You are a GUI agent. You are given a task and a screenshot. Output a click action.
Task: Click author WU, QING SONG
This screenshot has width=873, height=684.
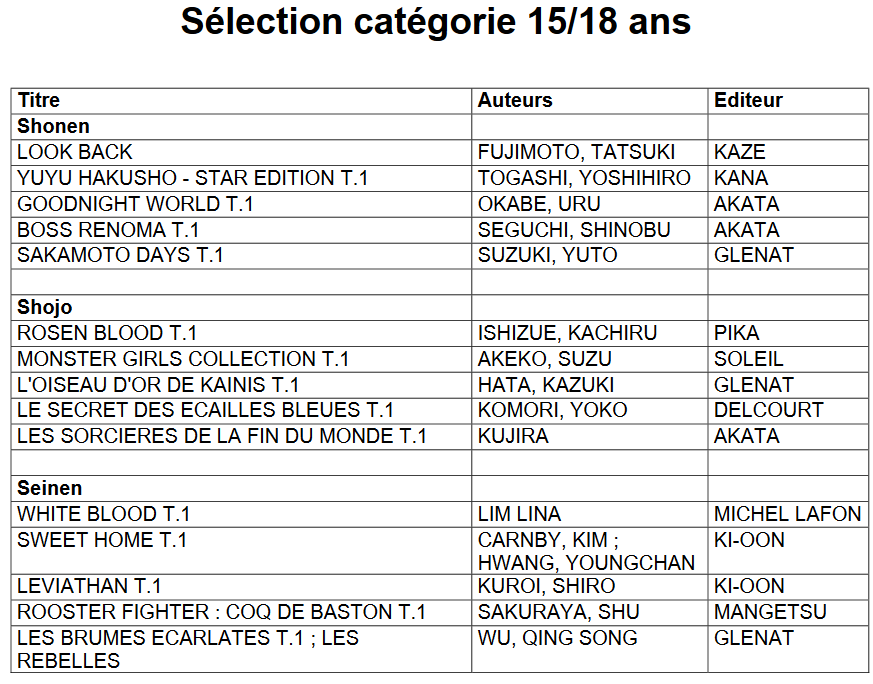click(x=557, y=638)
